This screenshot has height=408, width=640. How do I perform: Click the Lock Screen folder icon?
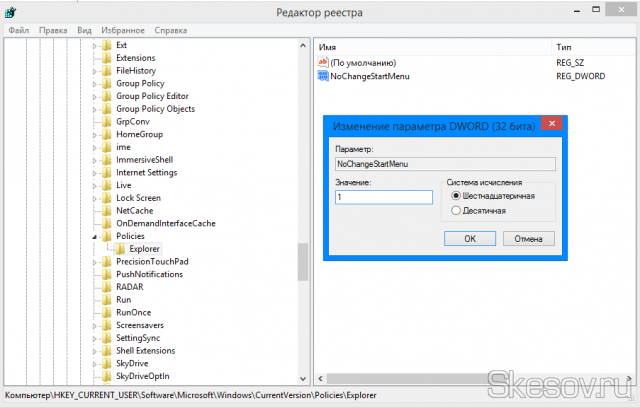107,198
